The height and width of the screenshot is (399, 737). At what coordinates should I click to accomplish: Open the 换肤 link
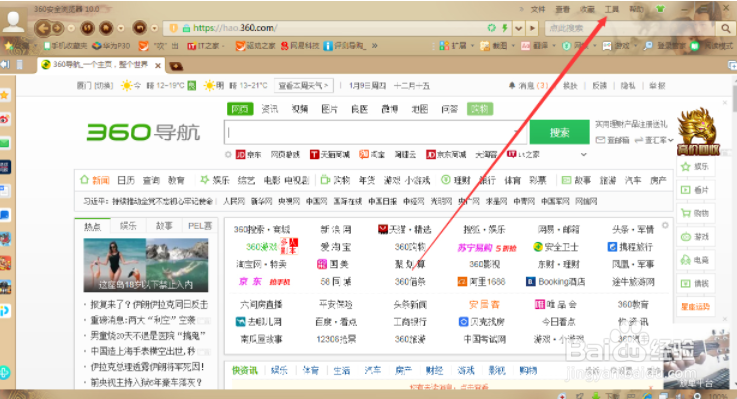pyautogui.click(x=570, y=86)
